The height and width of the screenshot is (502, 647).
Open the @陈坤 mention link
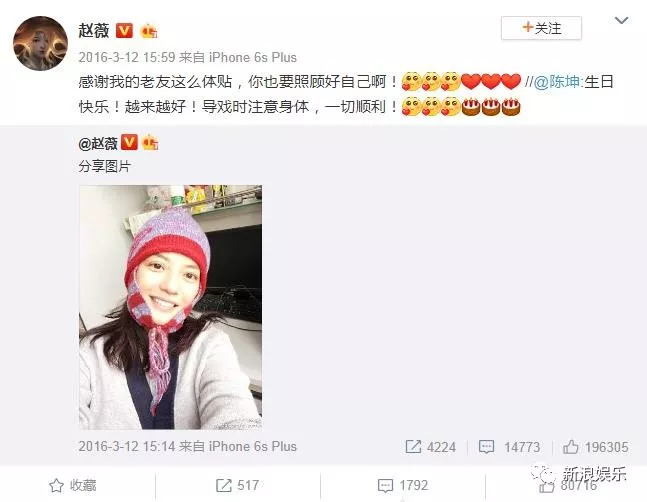[x=558, y=82]
